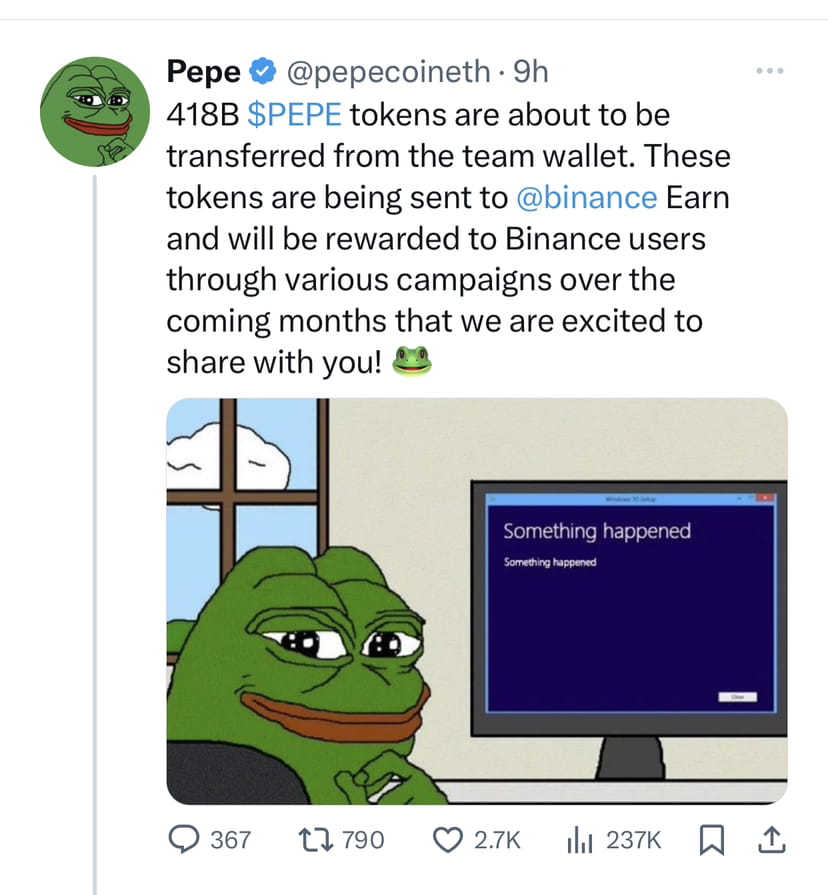This screenshot has width=828, height=895.
Task: Bookmark the tweet with the bookmark icon
Action: coord(712,840)
